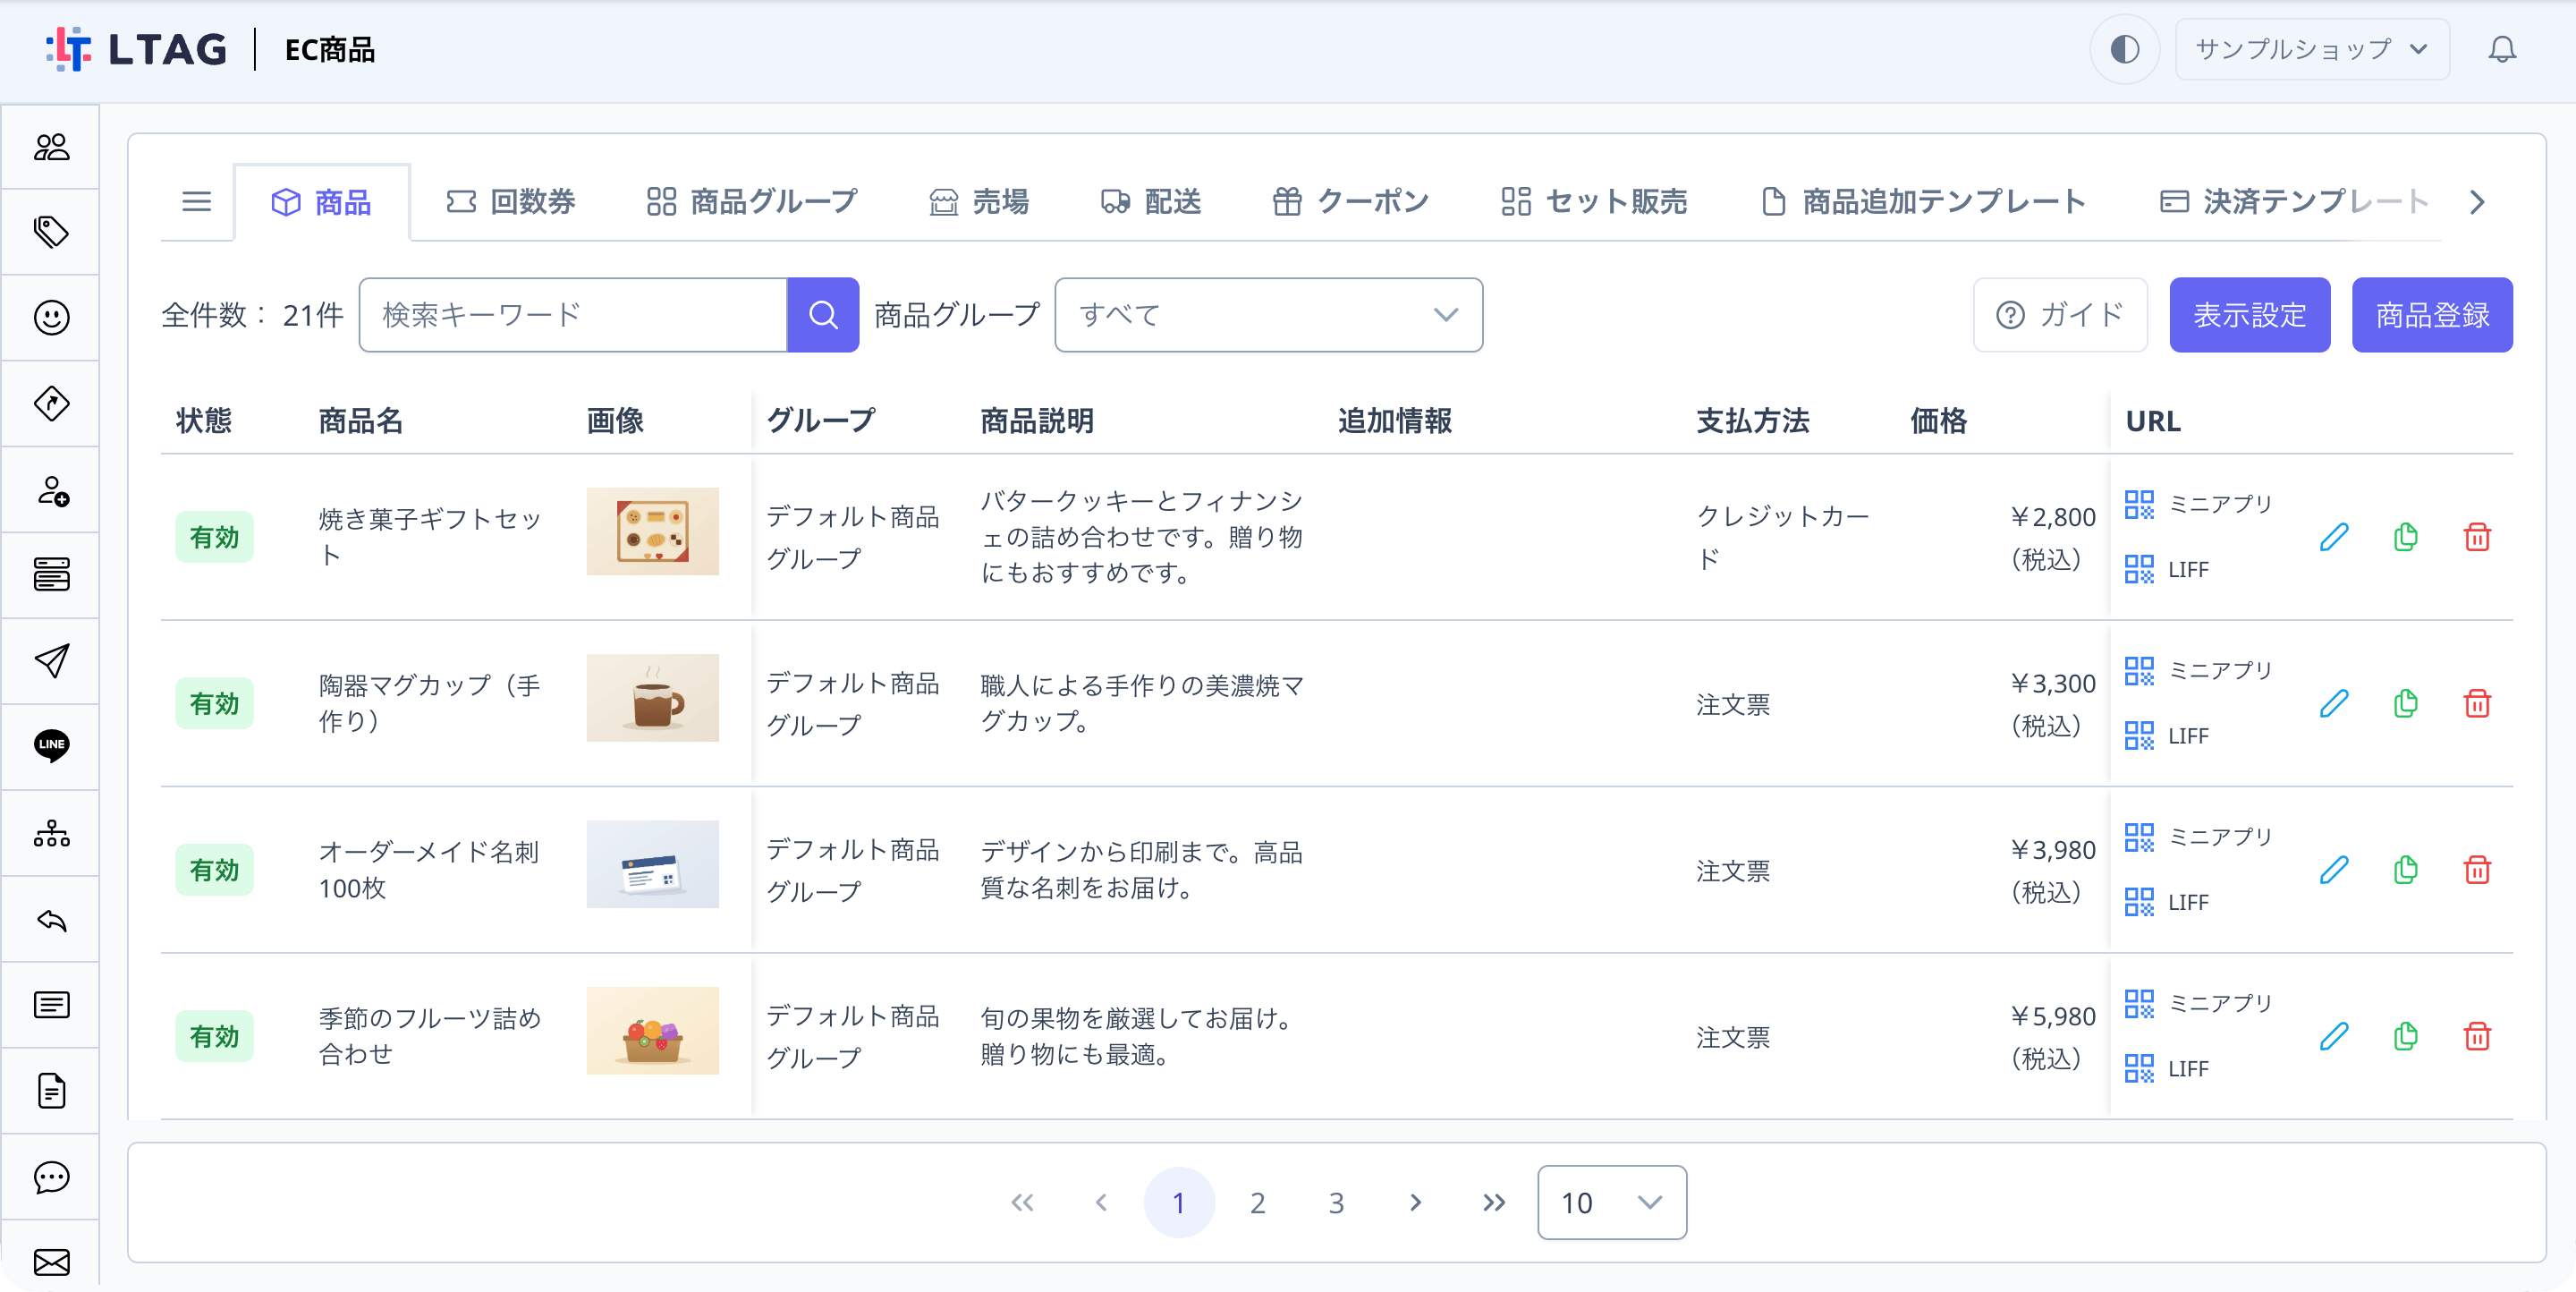2576x1292 pixels.
Task: Click 有効 status badge for オーダーメイド名刺
Action: click(x=214, y=870)
